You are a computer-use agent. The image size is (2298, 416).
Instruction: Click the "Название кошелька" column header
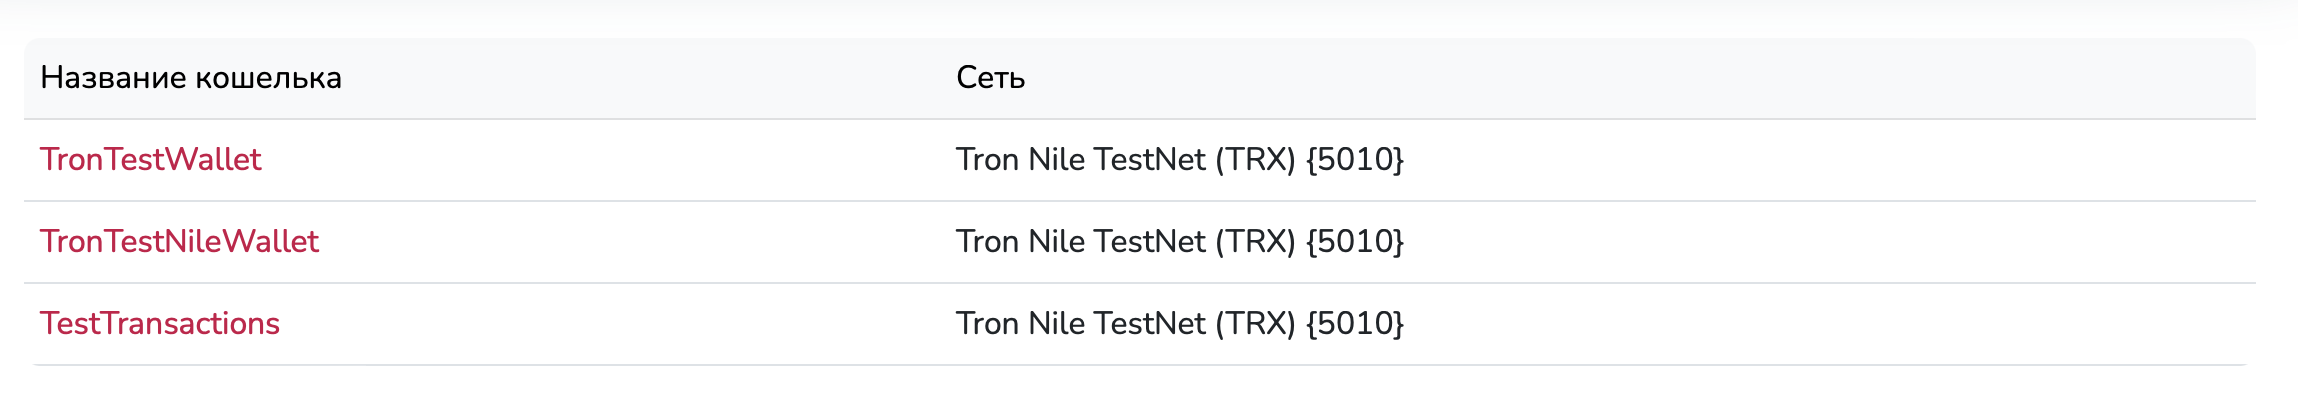coord(191,78)
